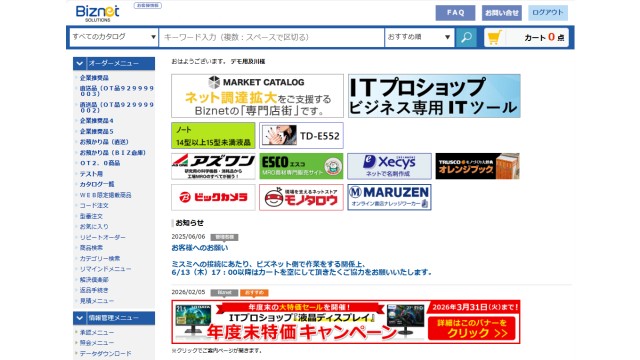Viewport: 640px width, 360px height.
Task: Click the magnifying glass search button
Action: [x=466, y=38]
